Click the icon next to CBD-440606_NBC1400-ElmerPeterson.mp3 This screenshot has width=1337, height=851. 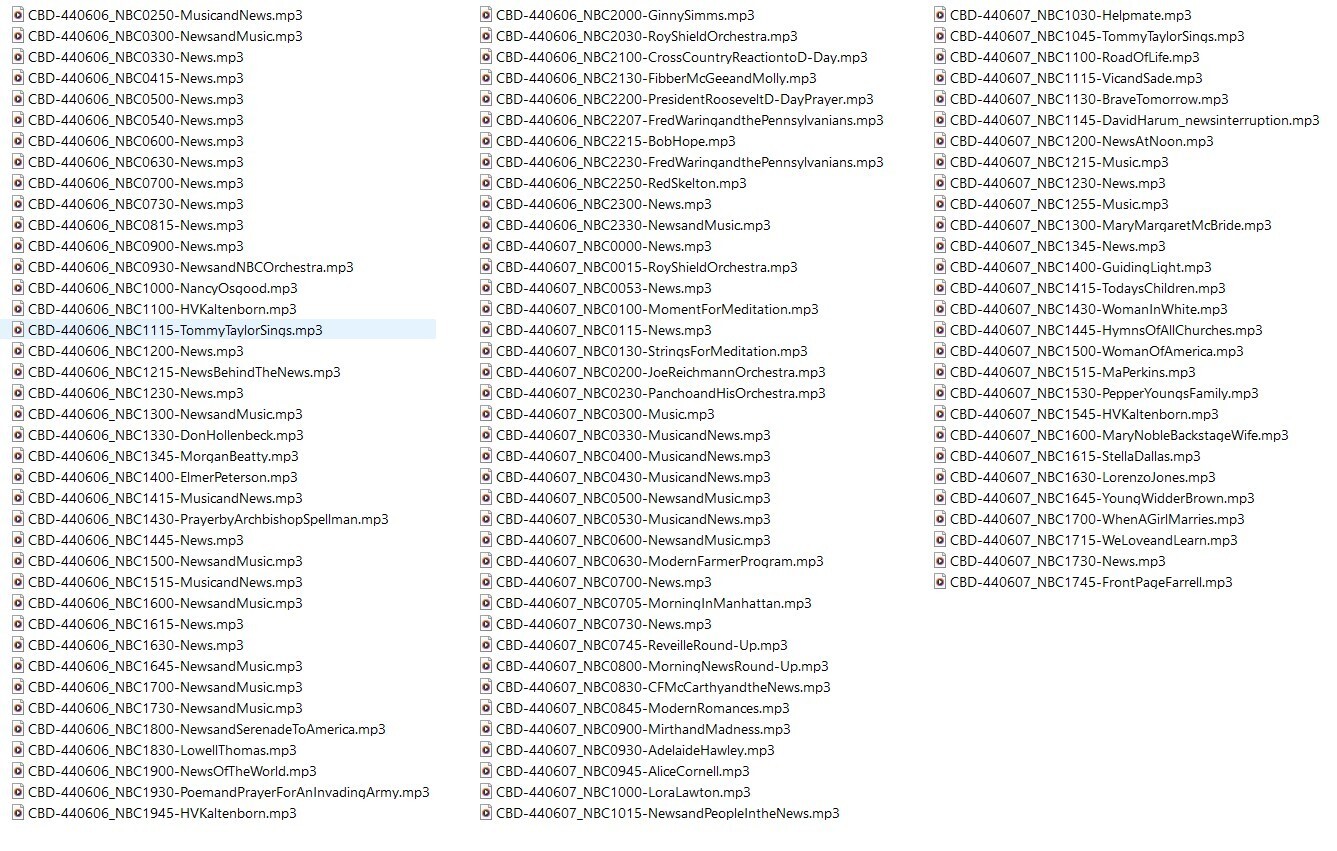click(x=18, y=477)
